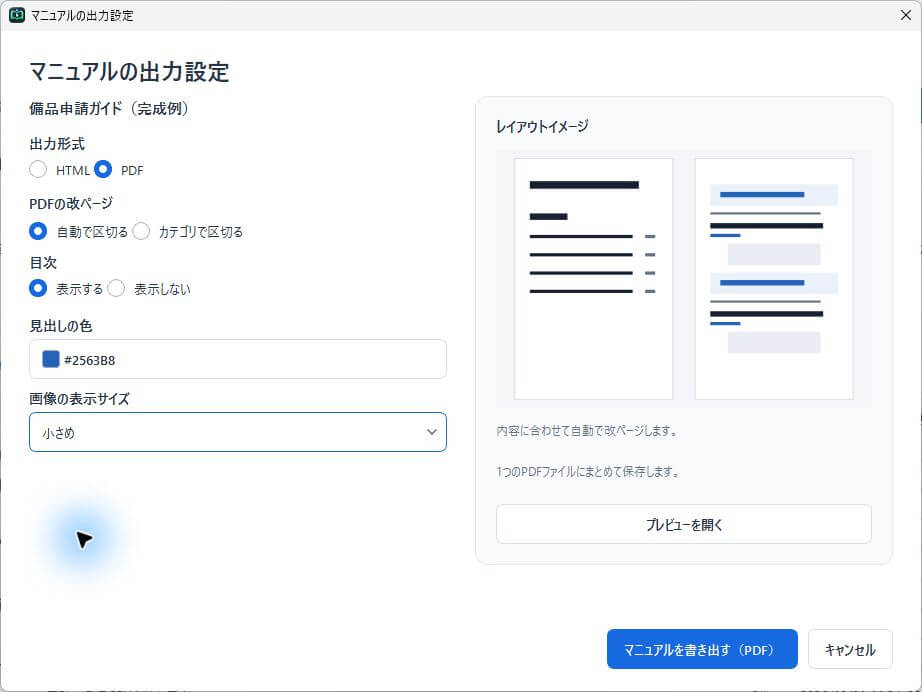Viewport: 922px width, 692px height.
Task: Click the #2563B8 heading color field
Action: tap(238, 359)
